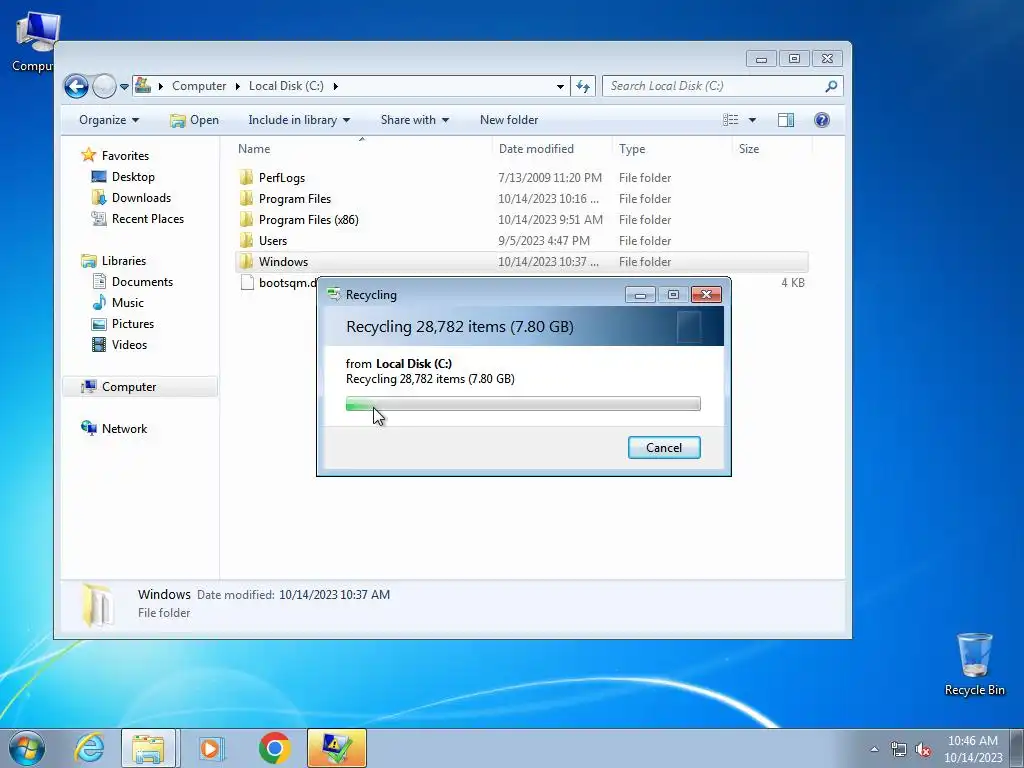Click Libraries in the navigation pane
The width and height of the screenshot is (1024, 768).
click(x=123, y=261)
